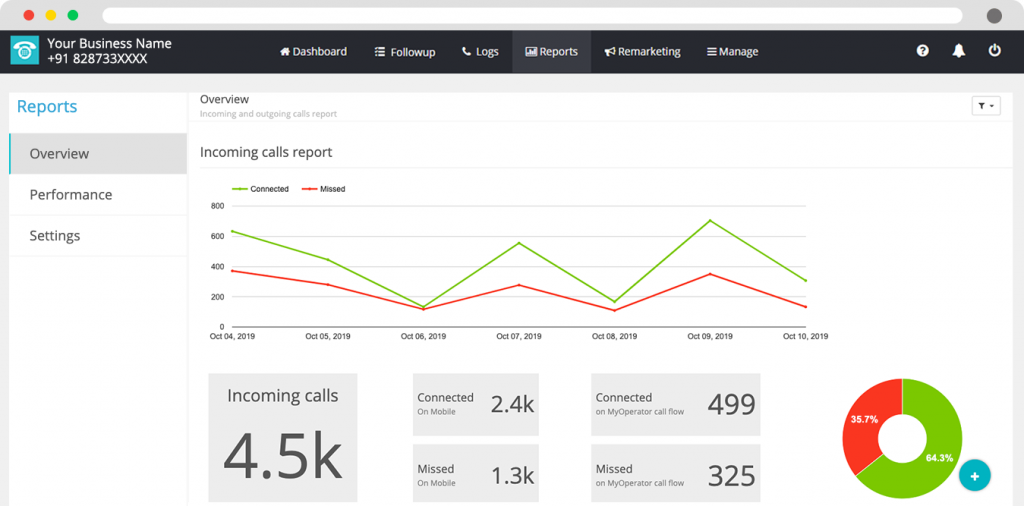
Task: Toggle Connected series in chart legend
Action: 261,189
